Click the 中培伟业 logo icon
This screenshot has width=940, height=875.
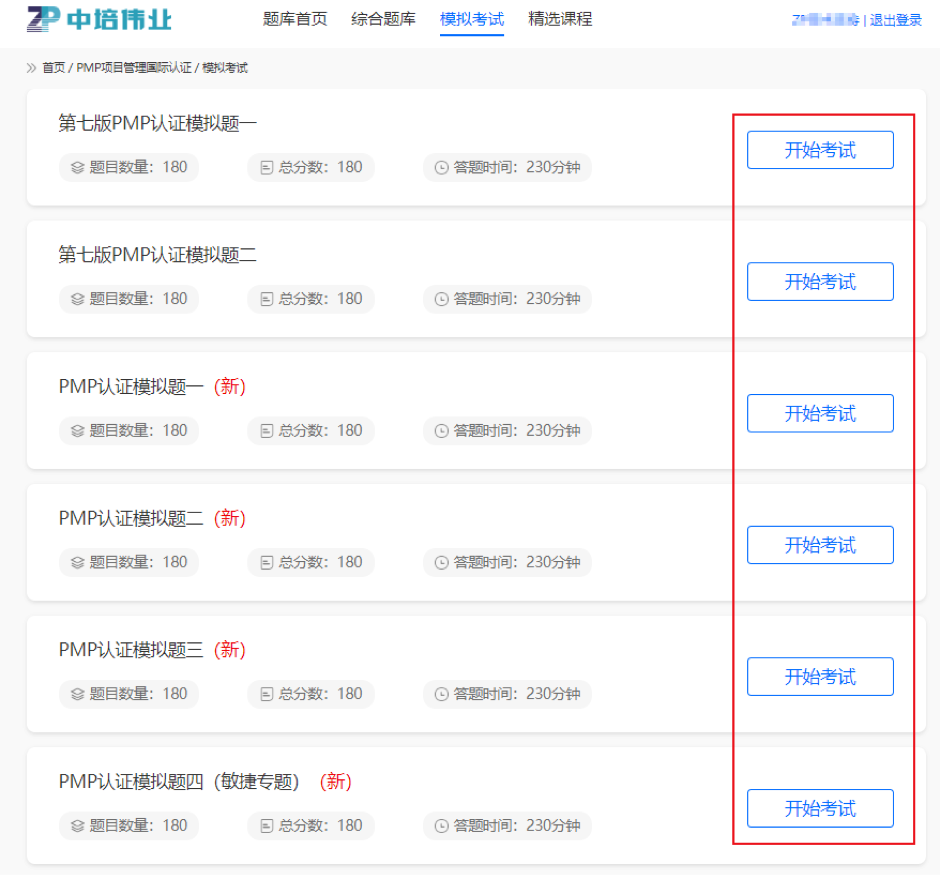[x=43, y=19]
